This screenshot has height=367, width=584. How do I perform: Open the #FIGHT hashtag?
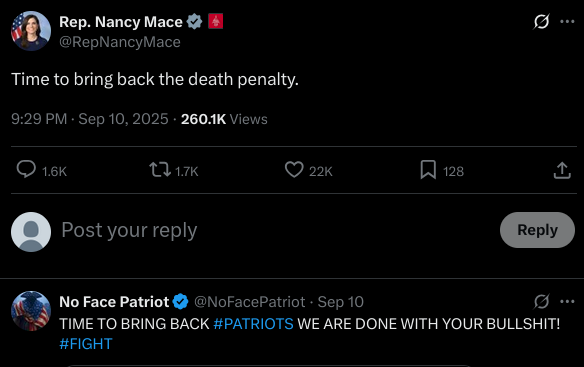click(x=86, y=344)
